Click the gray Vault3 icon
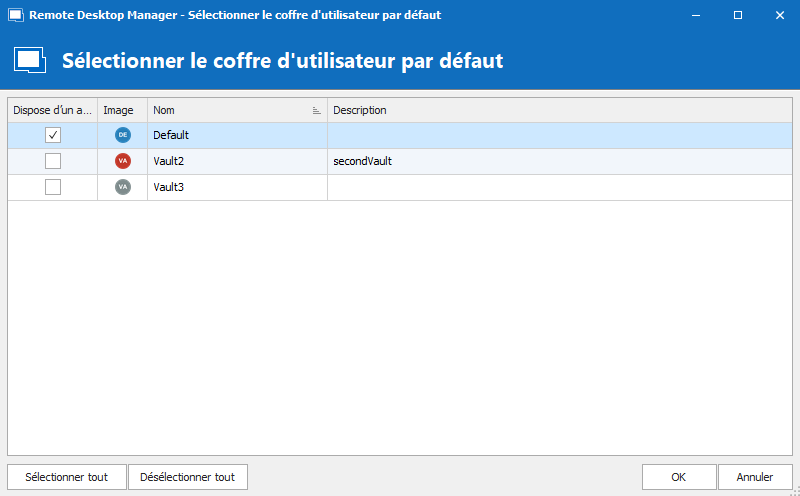This screenshot has width=800, height=496. [x=123, y=187]
